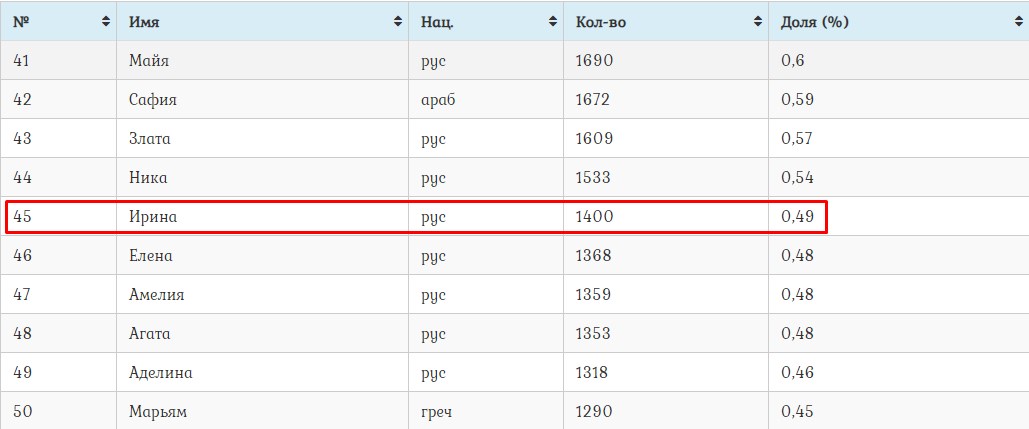
Task: Click the греч nationality cell
Action: point(438,411)
